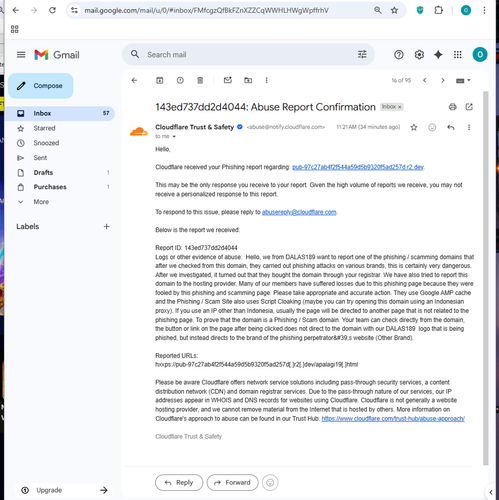Image resolution: width=499 pixels, height=500 pixels.
Task: Open the apps grid in bookmarks bar
Action: click(15, 29)
